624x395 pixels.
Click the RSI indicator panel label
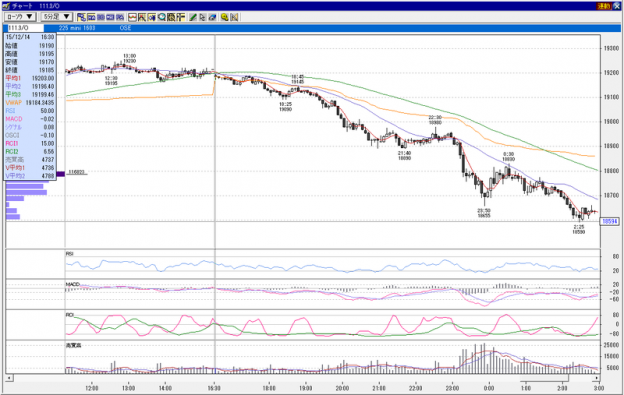(70, 253)
